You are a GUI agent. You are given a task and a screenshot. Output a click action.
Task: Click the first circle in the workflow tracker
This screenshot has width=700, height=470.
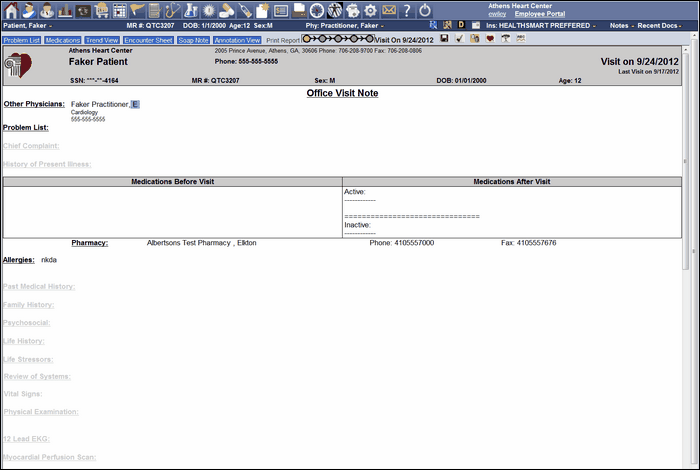click(x=307, y=39)
